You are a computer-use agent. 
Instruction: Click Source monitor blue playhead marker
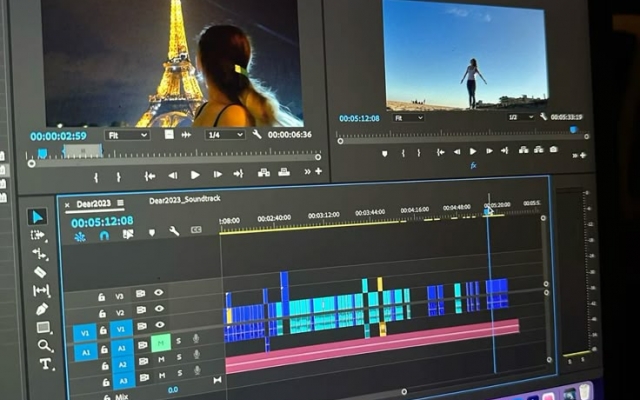point(42,153)
